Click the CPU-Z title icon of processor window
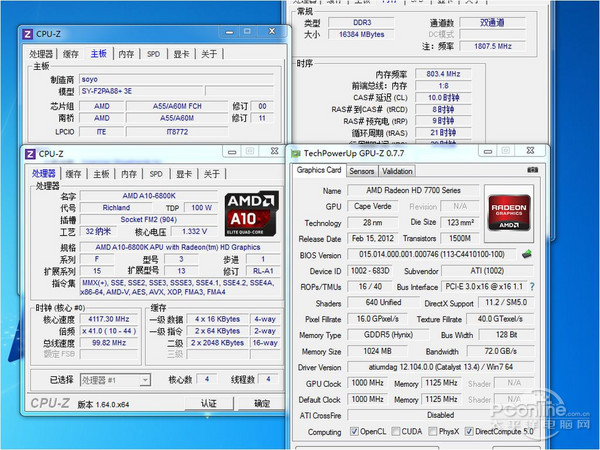Screen dimensions: 600x450 click(30, 154)
